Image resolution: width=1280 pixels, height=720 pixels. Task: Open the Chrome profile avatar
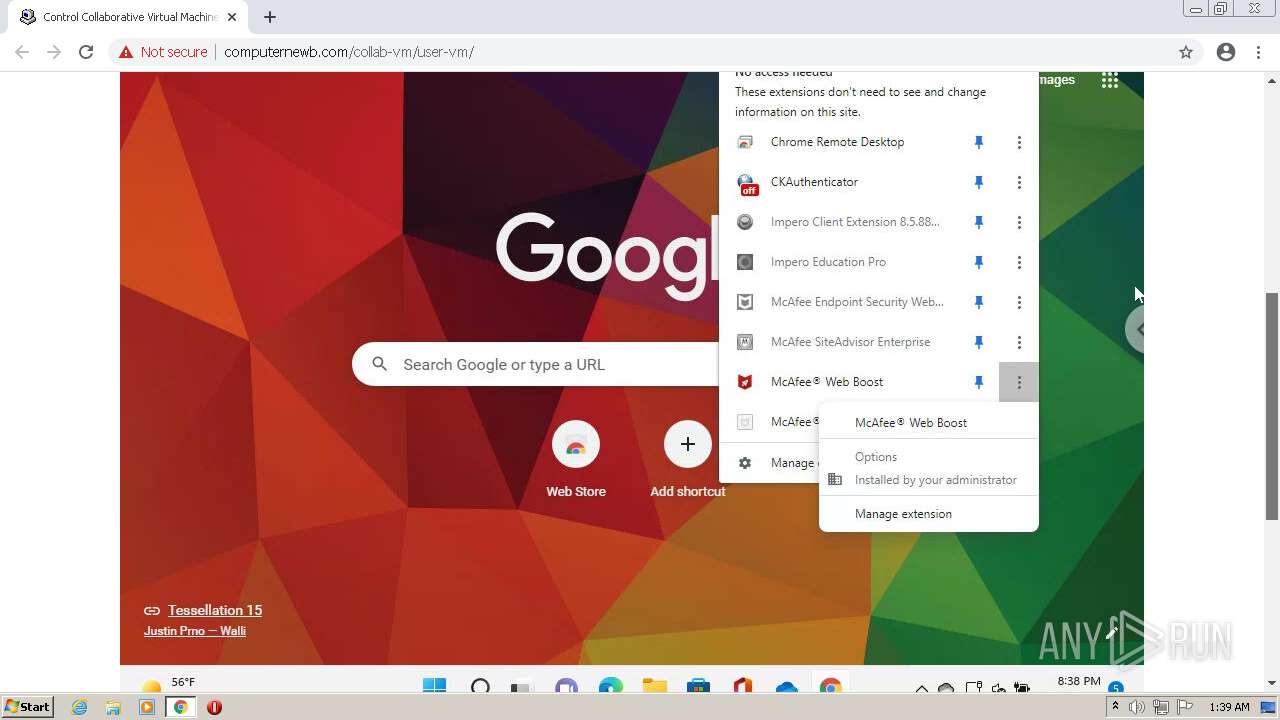[1226, 52]
